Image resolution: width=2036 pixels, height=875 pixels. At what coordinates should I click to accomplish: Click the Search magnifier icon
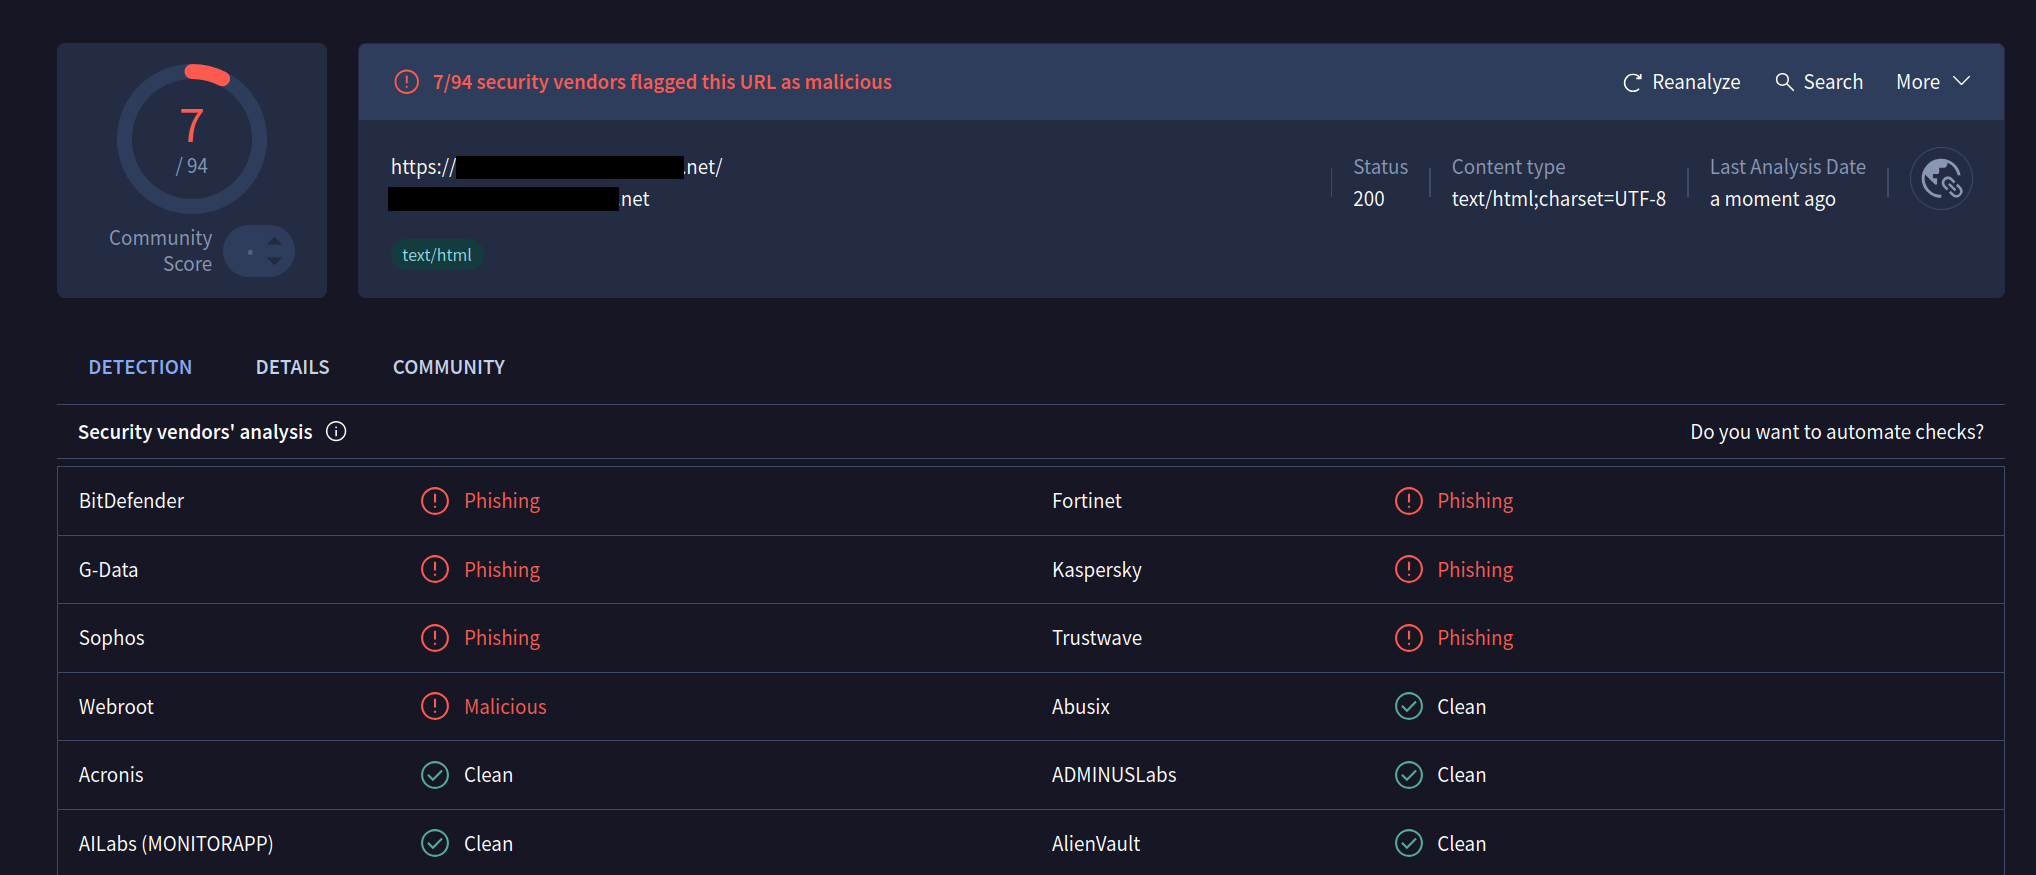[1784, 82]
